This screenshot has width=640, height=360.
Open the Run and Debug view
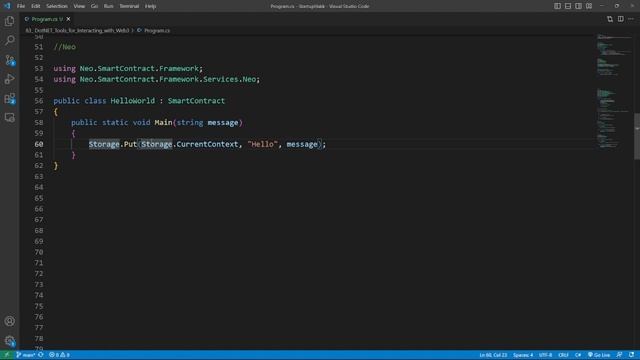tap(9, 79)
